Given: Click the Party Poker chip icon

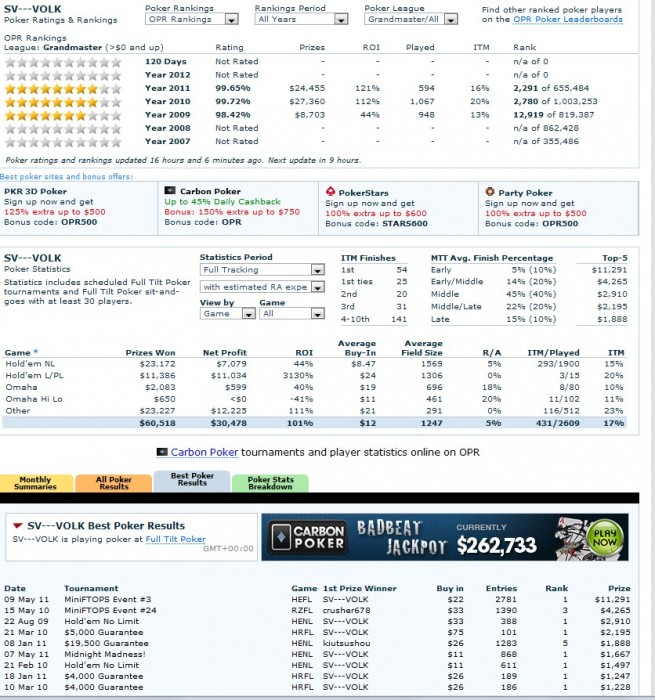Looking at the screenshot, I should click(490, 192).
